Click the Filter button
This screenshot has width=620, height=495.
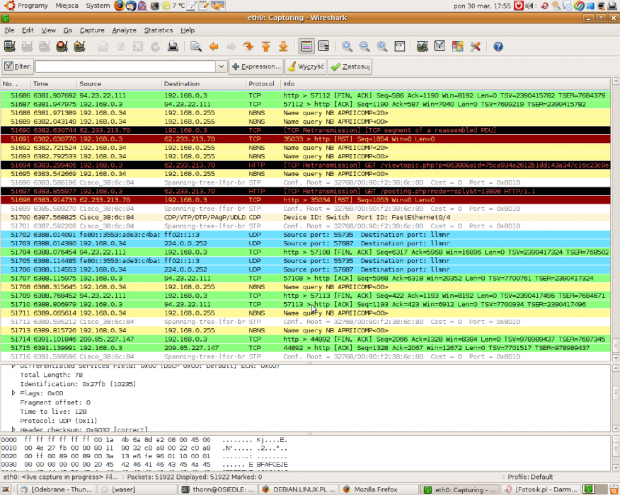tap(17, 66)
